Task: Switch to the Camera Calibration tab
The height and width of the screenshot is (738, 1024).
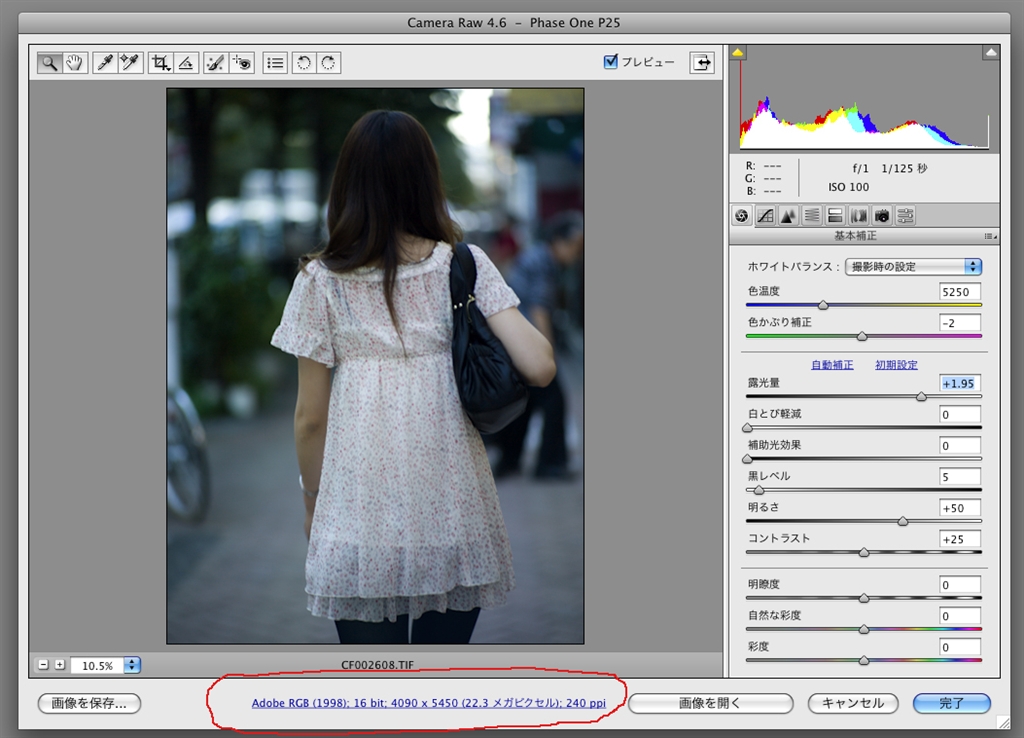Action: click(882, 216)
